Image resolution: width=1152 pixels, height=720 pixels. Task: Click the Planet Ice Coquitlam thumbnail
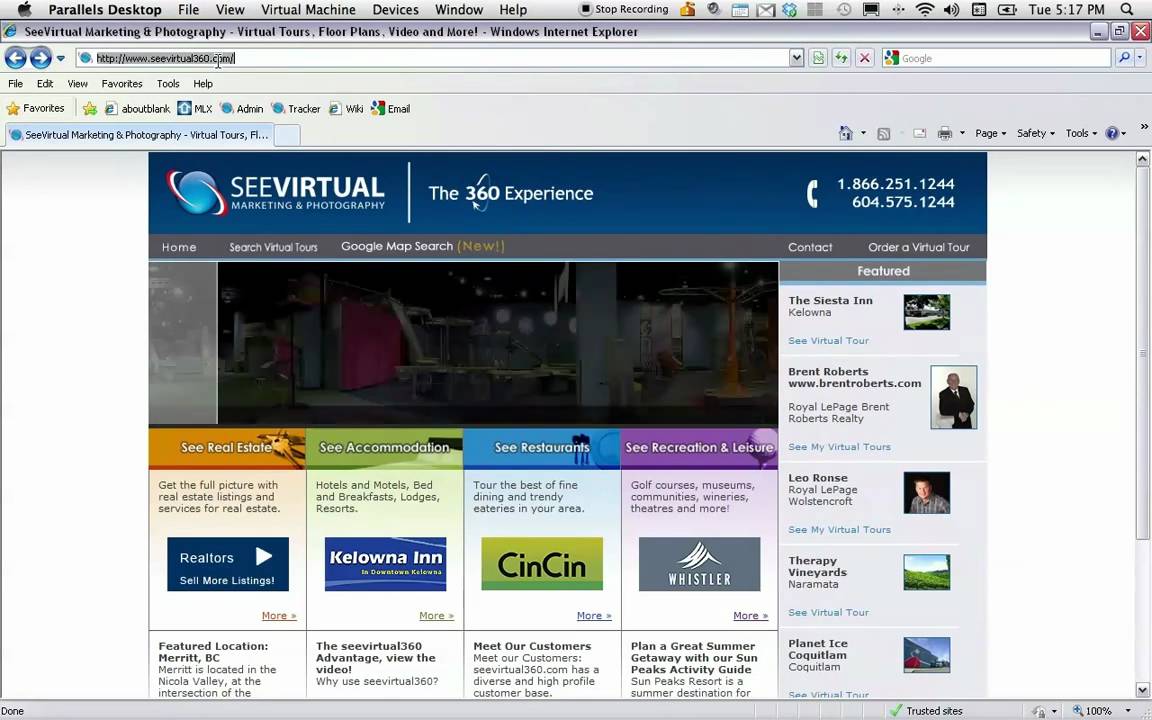(926, 655)
